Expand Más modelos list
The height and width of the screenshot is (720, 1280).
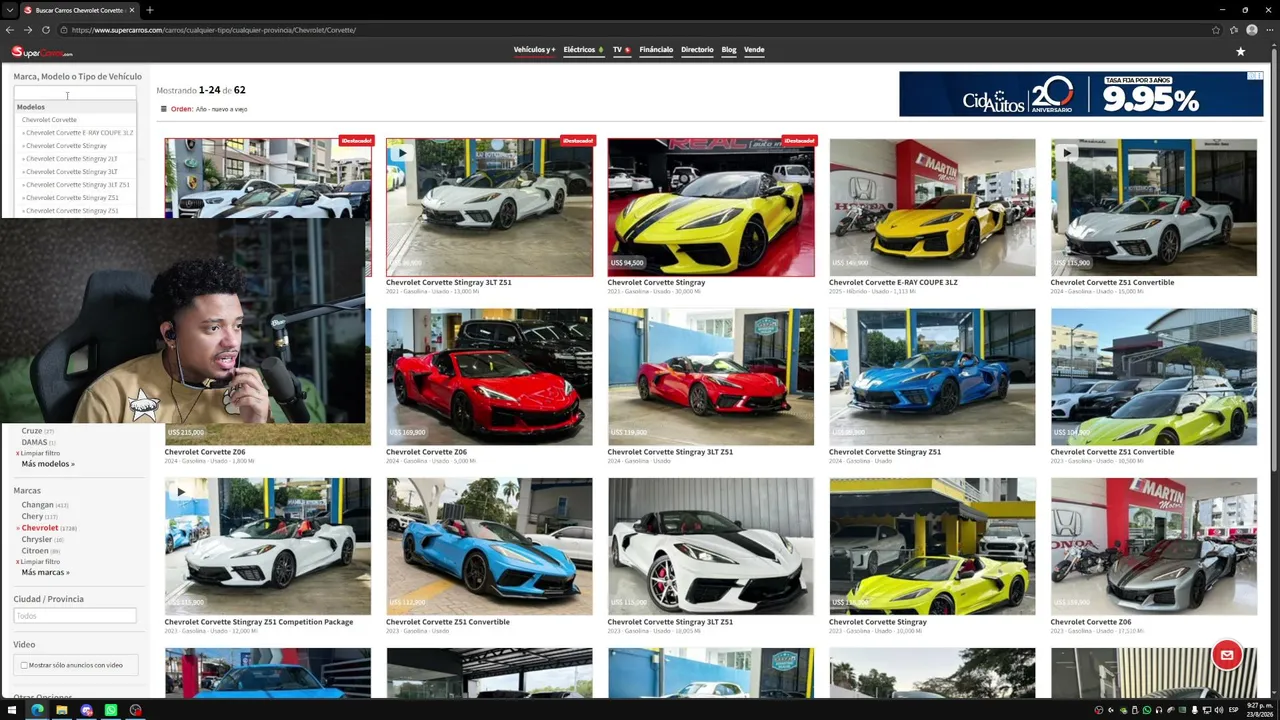48,464
